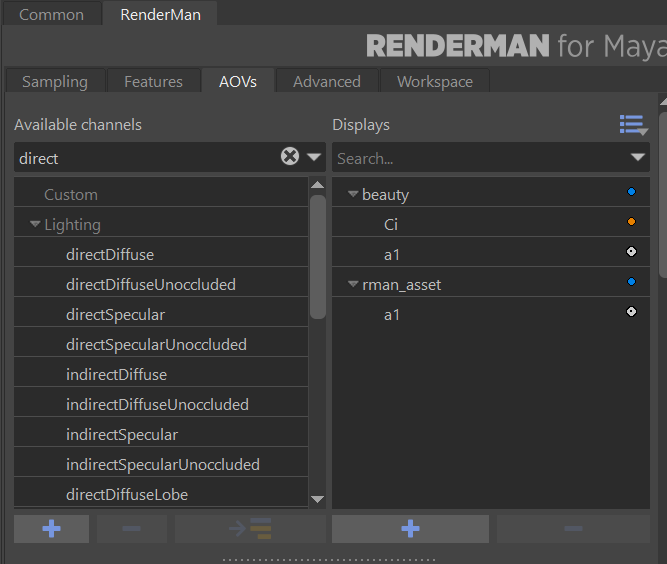
Task: Open the Displays list options menu icon
Action: (634, 125)
